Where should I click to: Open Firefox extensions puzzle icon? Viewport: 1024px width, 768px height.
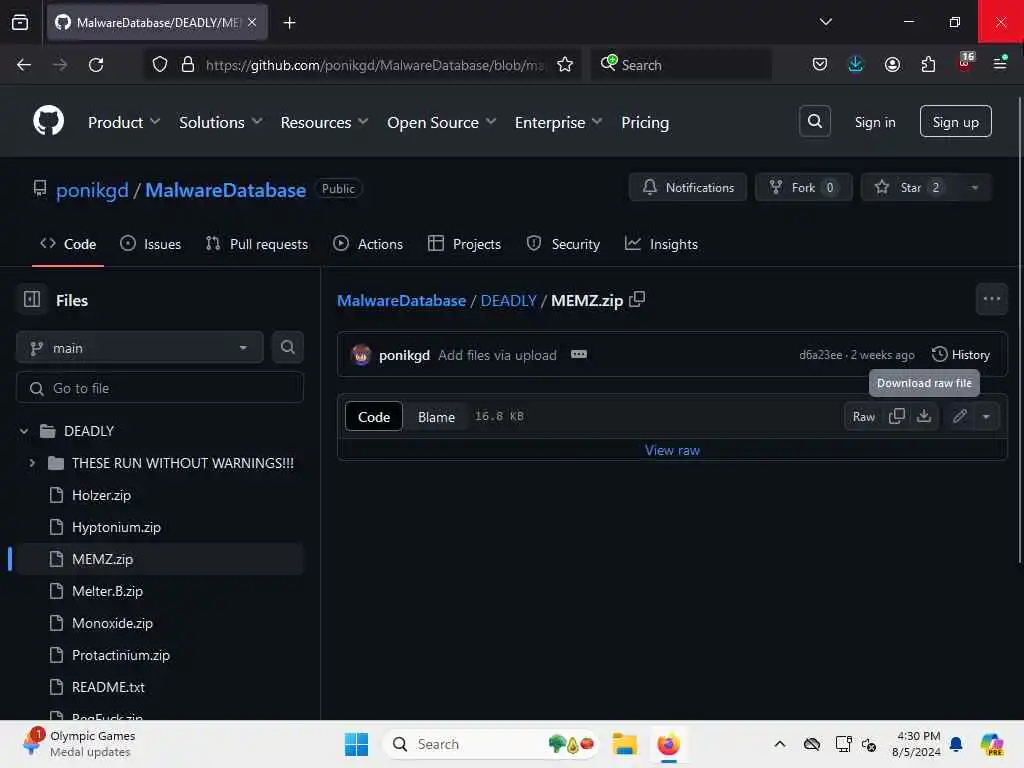coord(928,64)
